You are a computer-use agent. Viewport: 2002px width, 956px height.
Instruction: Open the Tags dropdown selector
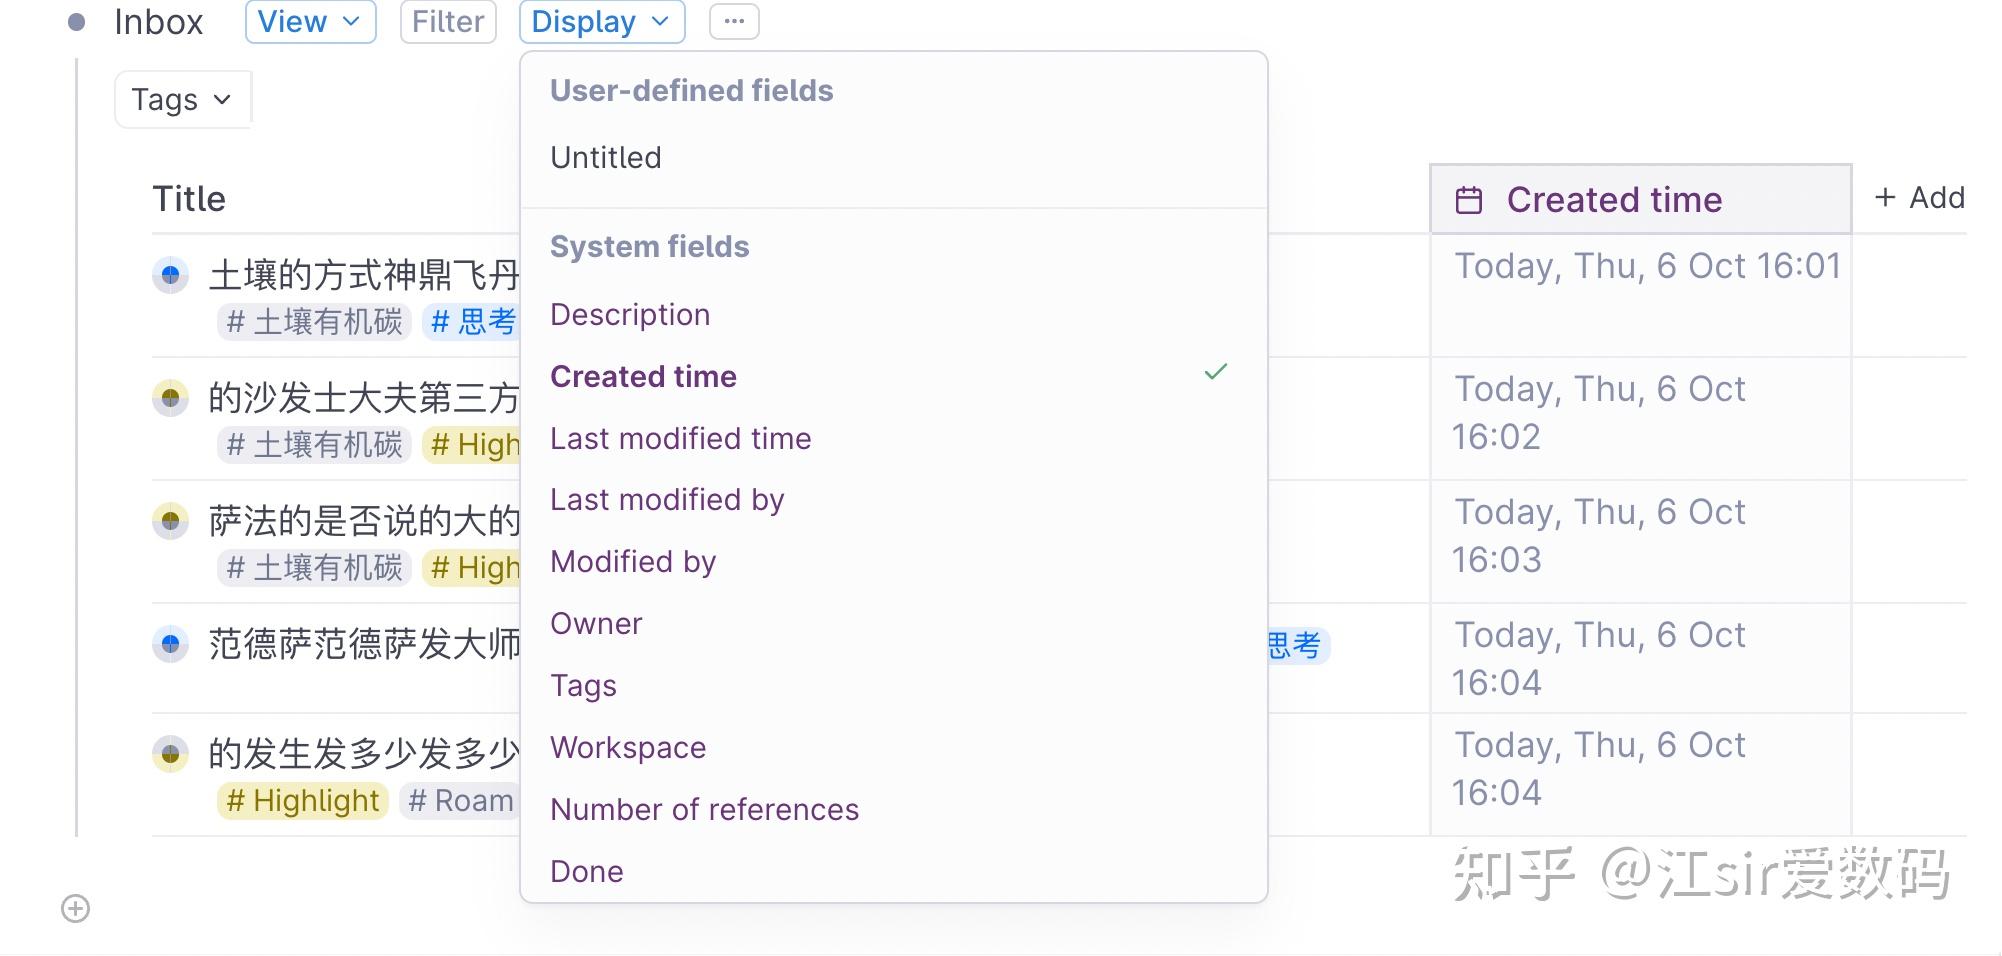click(x=182, y=100)
